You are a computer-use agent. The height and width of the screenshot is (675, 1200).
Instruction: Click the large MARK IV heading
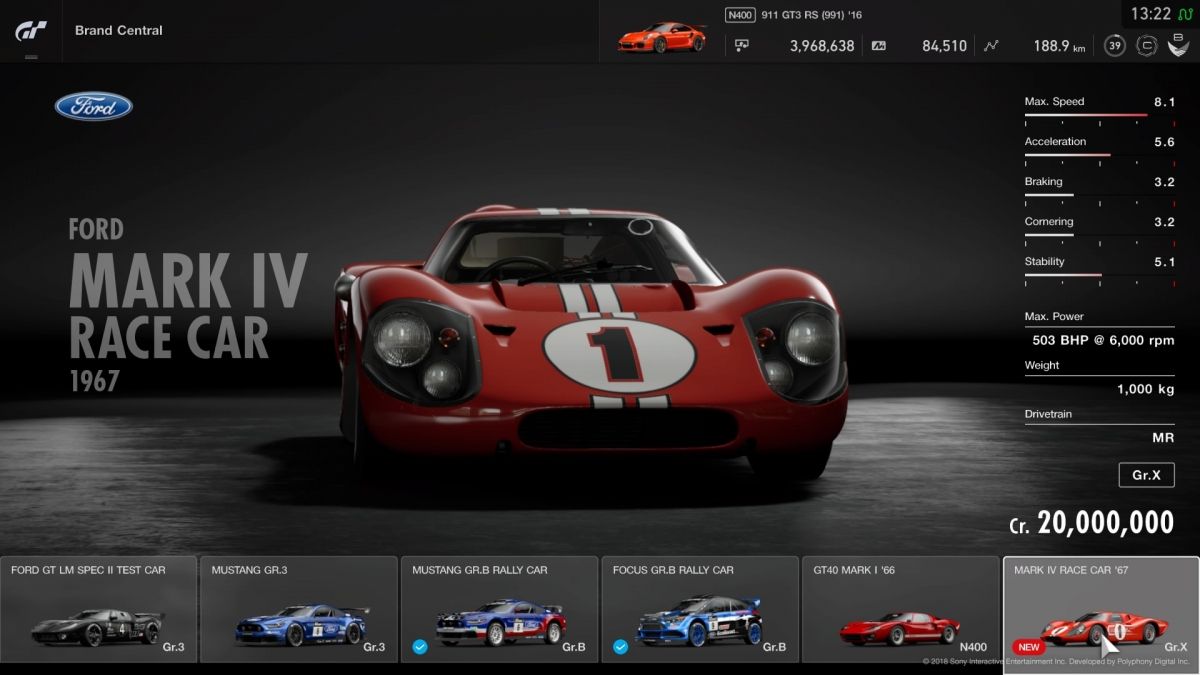pyautogui.click(x=188, y=280)
